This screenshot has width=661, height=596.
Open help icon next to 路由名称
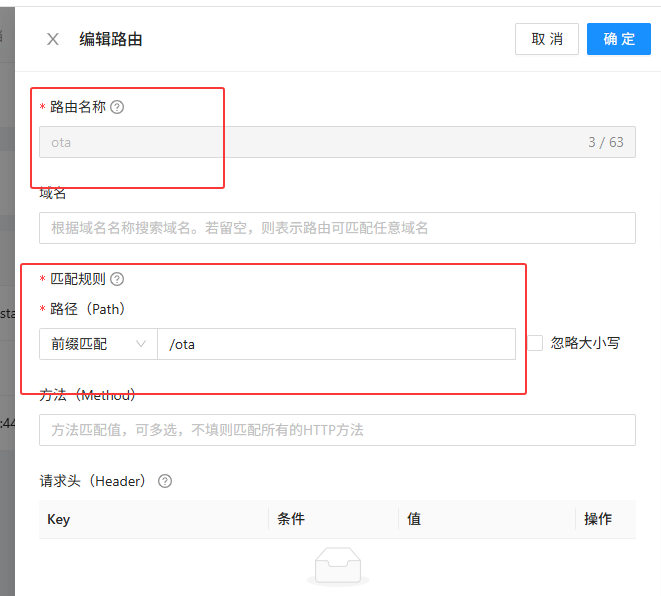click(x=117, y=107)
